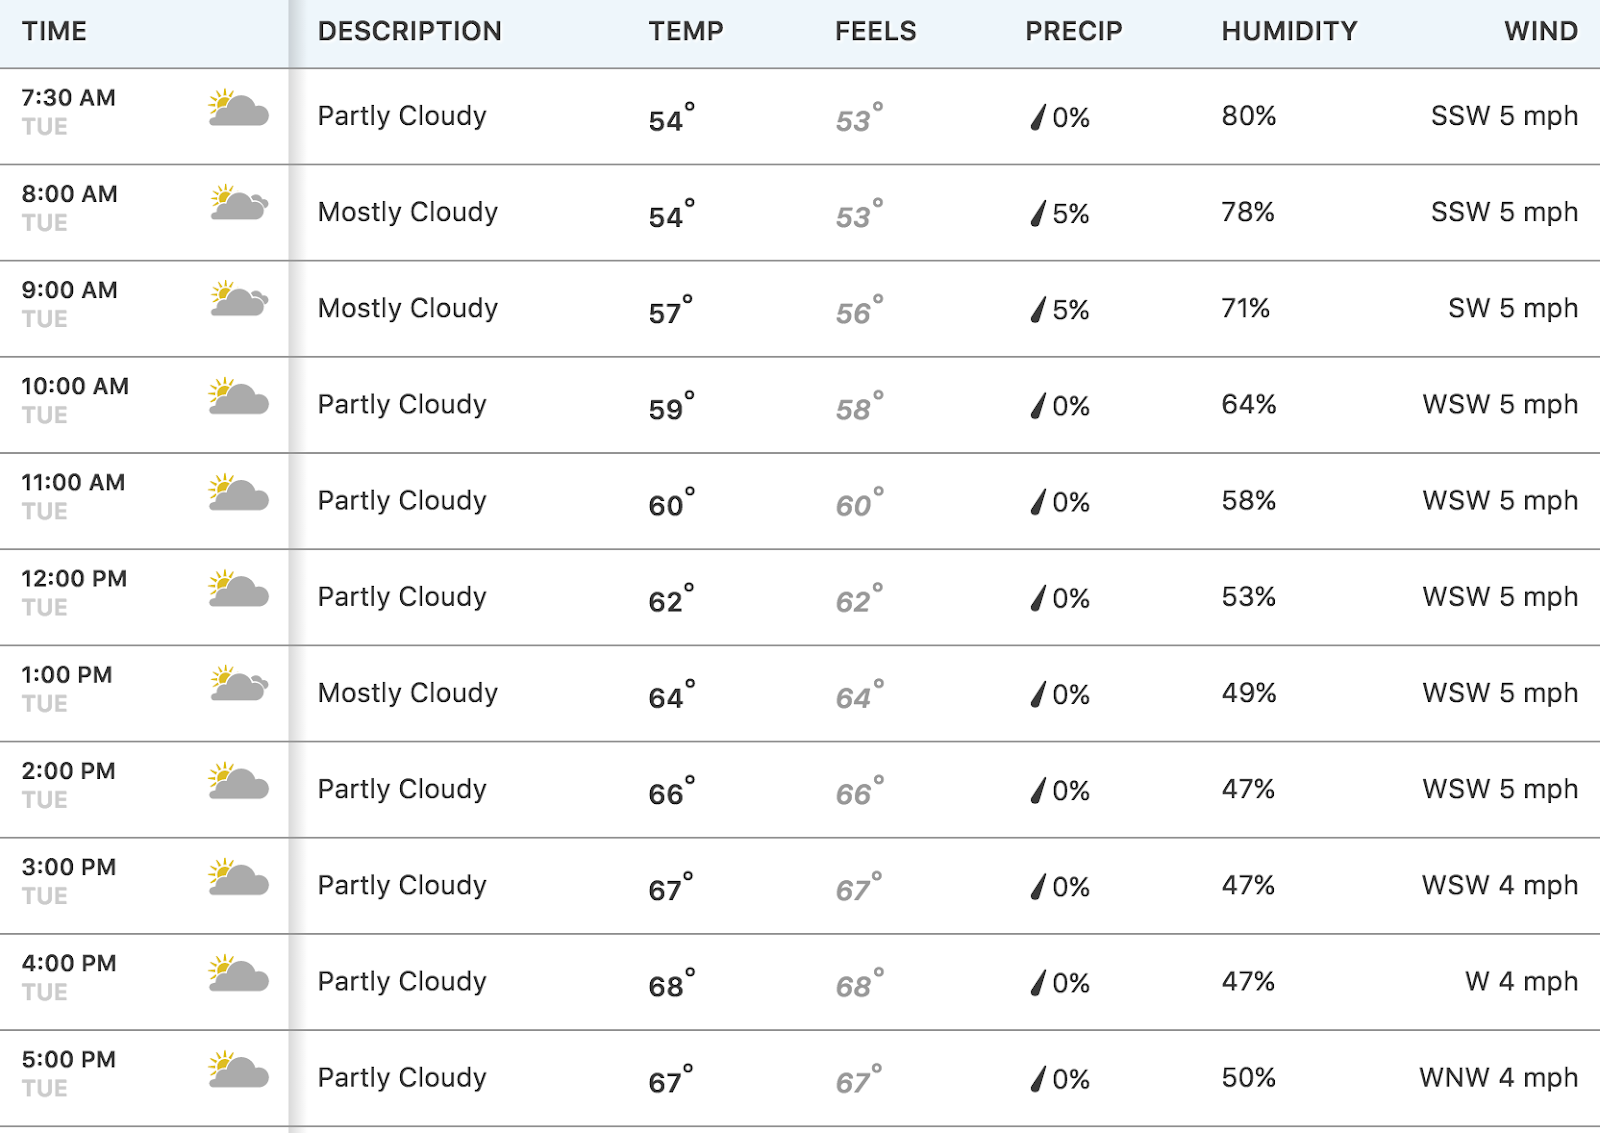The width and height of the screenshot is (1600, 1133).
Task: Click the 7:30 AM partly cloudy weather icon
Action: [x=238, y=108]
